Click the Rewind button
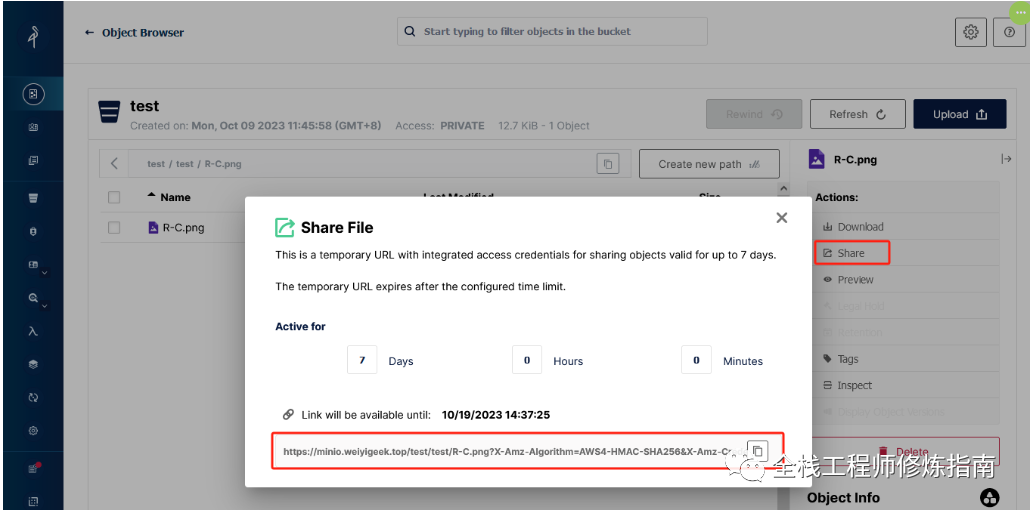This screenshot has height=512, width=1030. (x=754, y=114)
